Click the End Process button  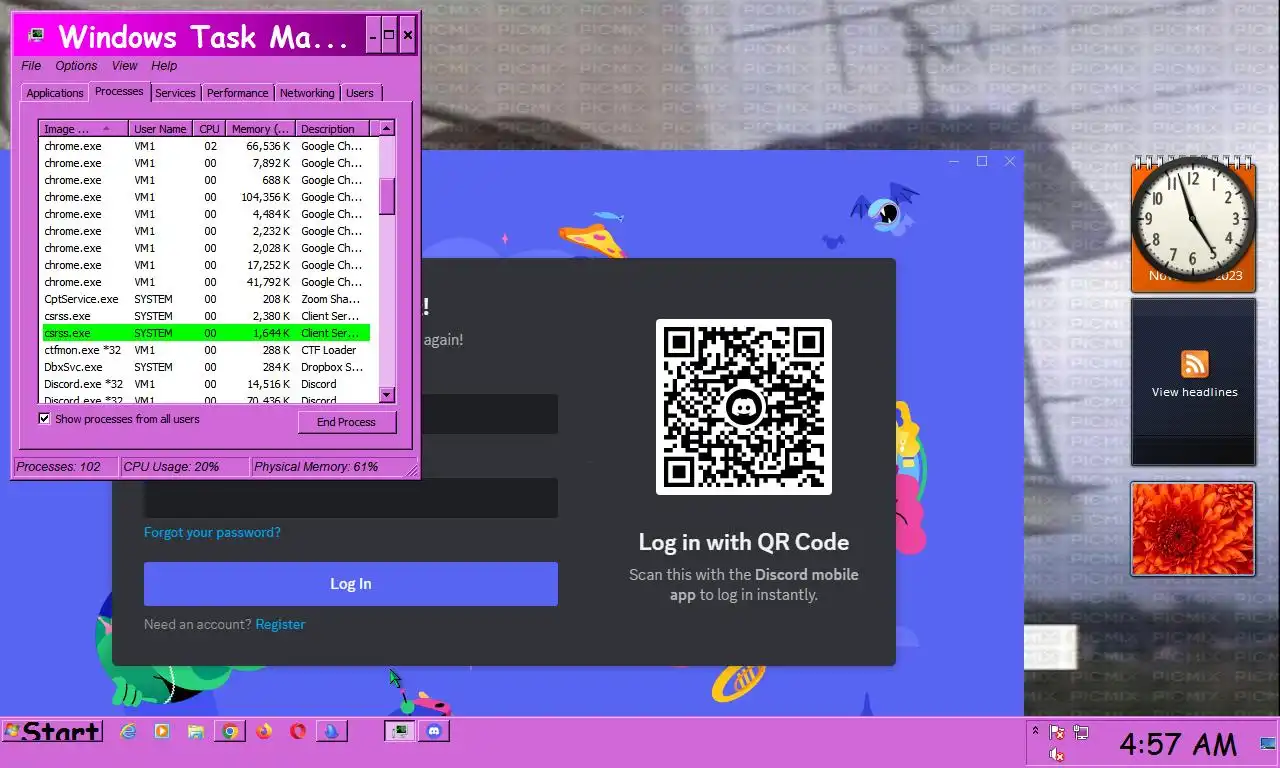346,422
